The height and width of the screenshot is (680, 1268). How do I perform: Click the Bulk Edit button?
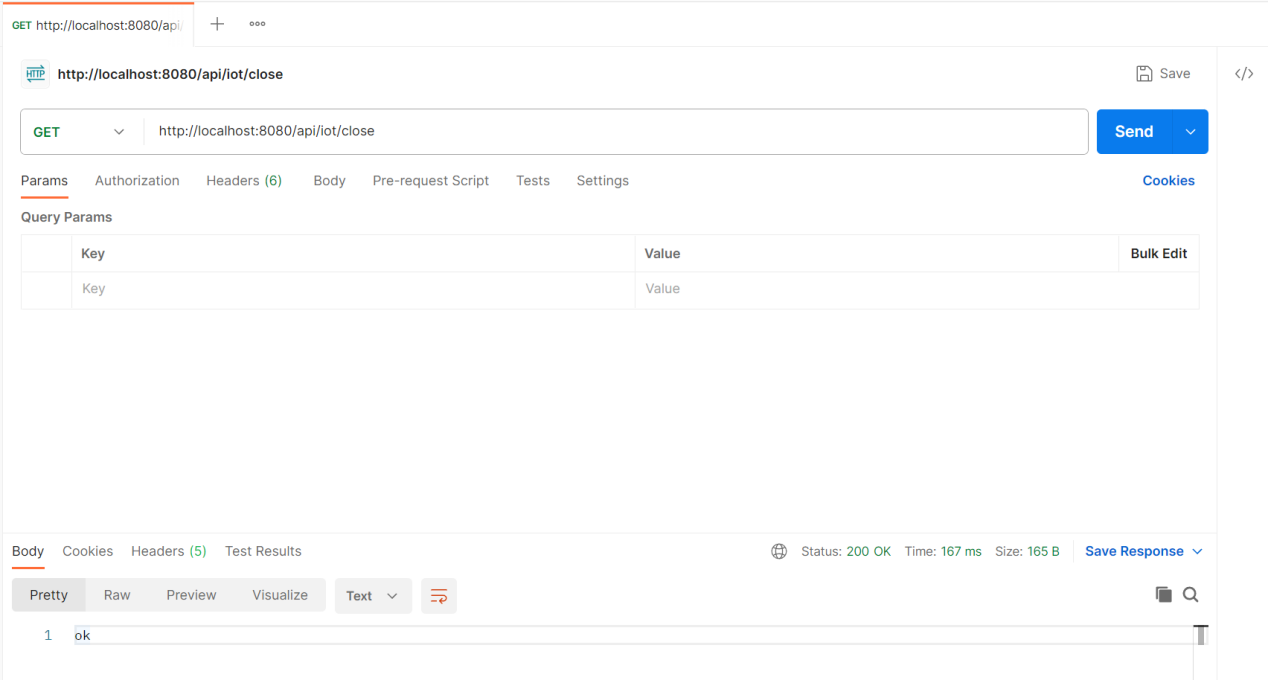[1158, 254]
